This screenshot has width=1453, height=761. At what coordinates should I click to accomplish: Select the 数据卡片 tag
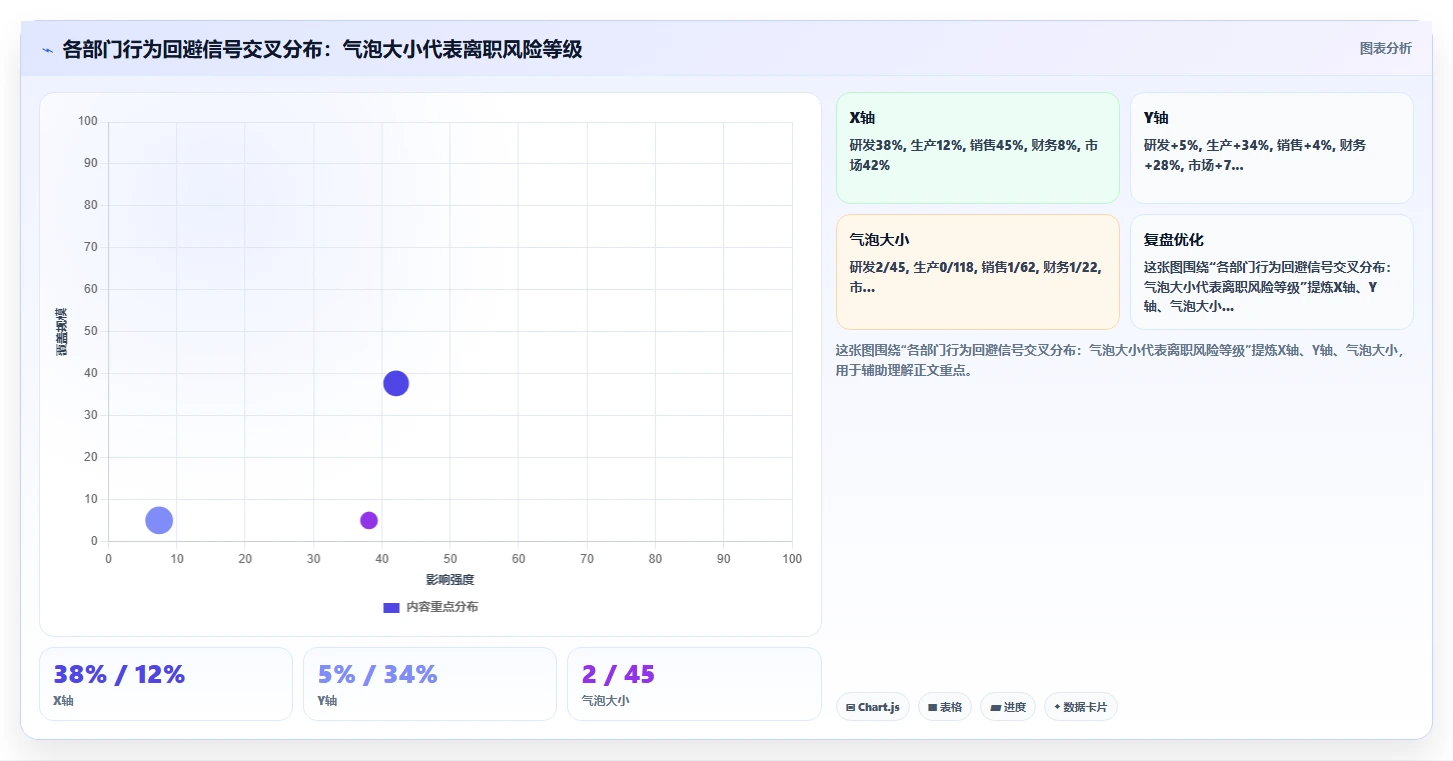1080,707
